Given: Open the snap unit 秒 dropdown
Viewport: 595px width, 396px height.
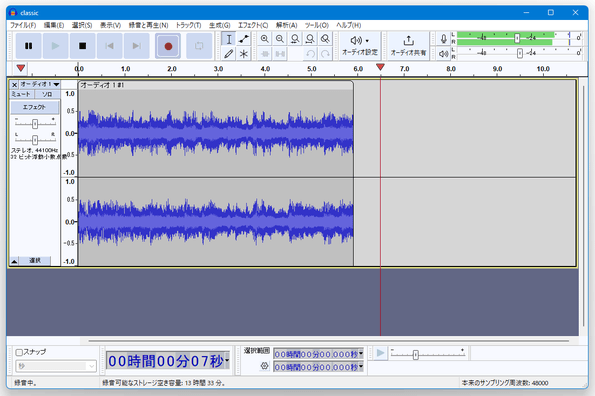Looking at the screenshot, I should [x=56, y=366].
